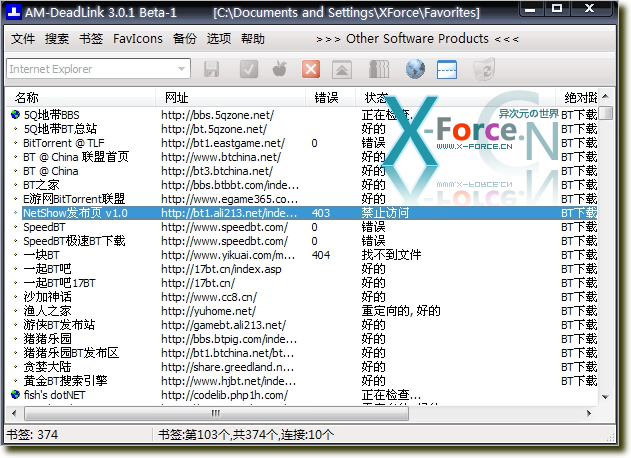The image size is (631, 458).
Task: Click the 书签: 374 status bar entry
Action: (x=33, y=435)
